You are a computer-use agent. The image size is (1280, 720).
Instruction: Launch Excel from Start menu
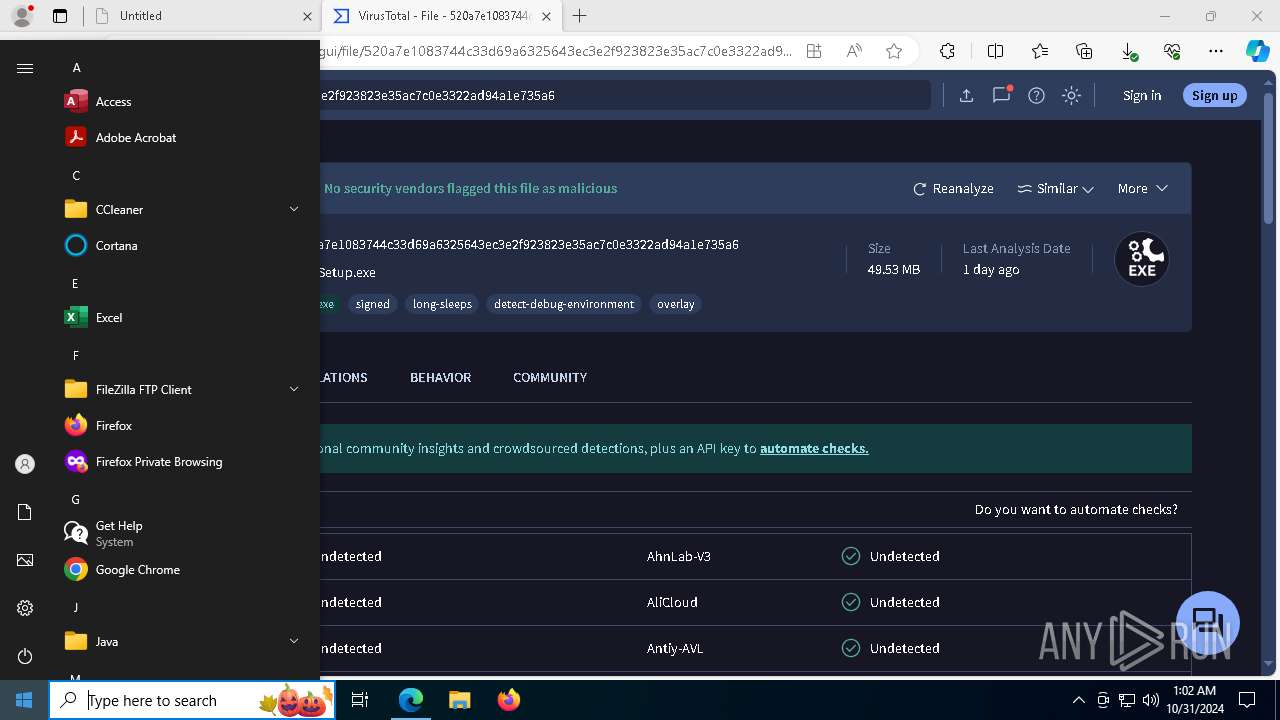tap(180, 317)
